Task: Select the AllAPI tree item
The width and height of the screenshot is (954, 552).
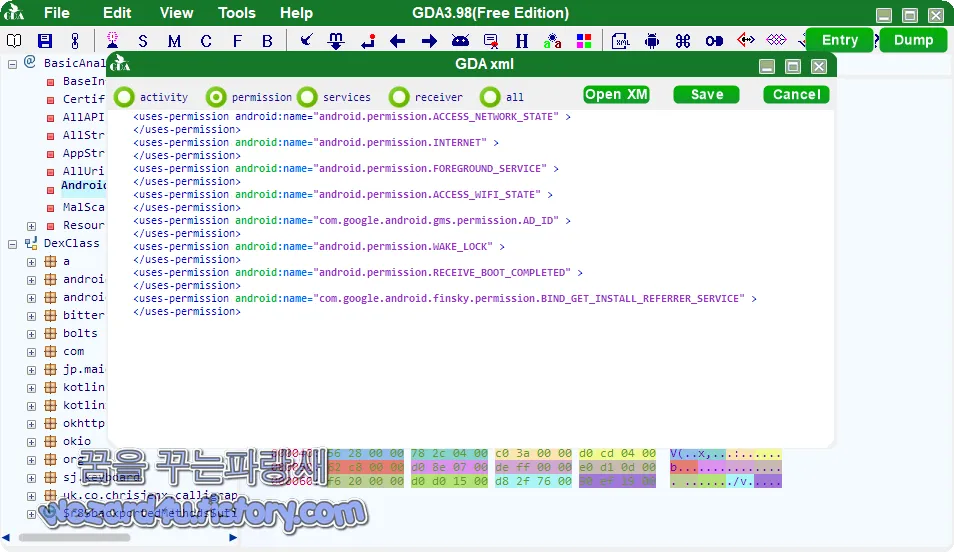Action: click(x=83, y=117)
